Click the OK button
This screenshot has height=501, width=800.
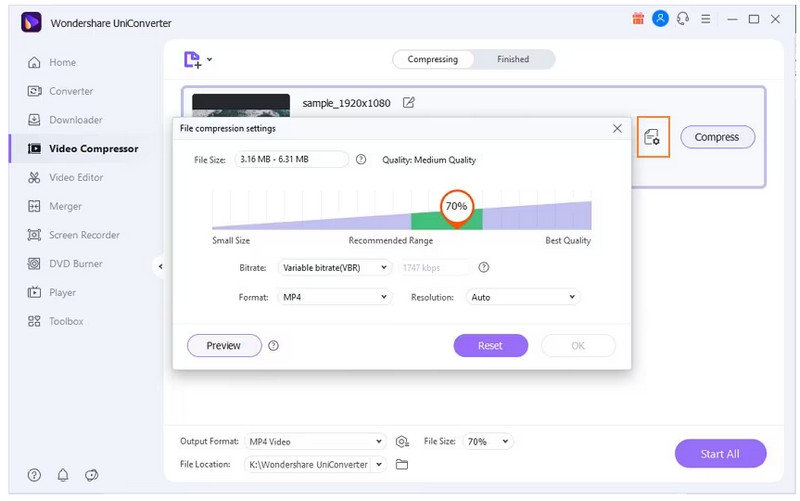578,345
